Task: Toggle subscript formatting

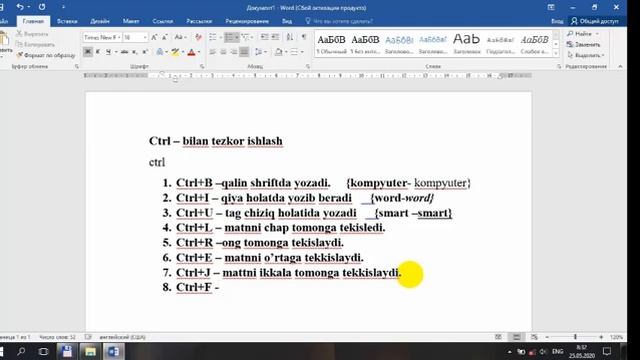Action: coord(135,52)
